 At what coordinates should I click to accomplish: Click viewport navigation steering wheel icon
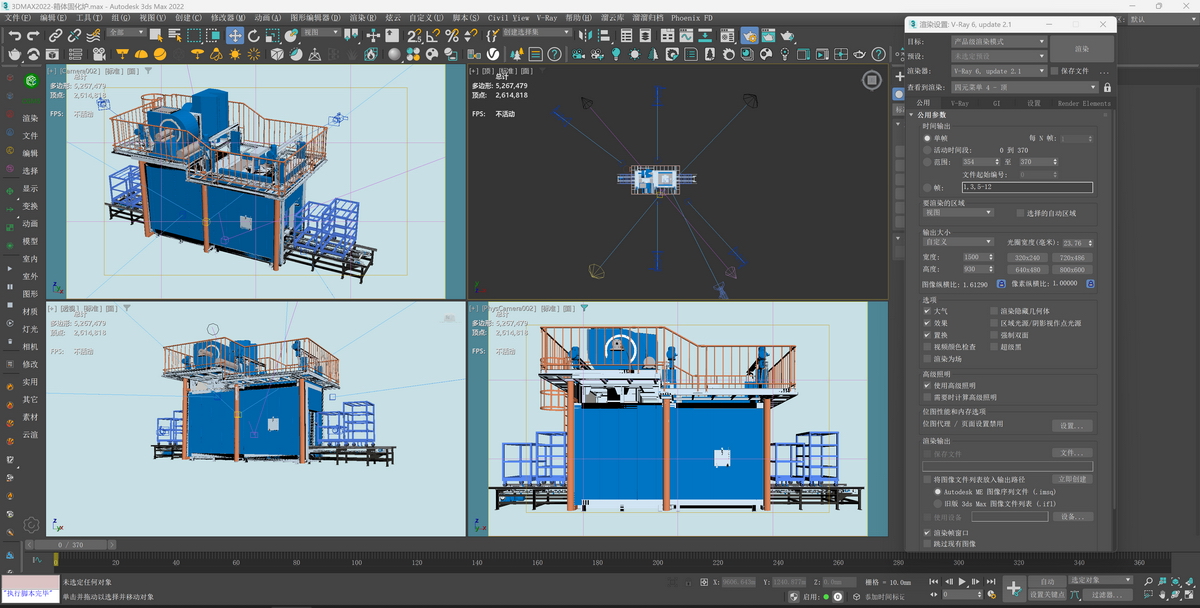[x=873, y=80]
